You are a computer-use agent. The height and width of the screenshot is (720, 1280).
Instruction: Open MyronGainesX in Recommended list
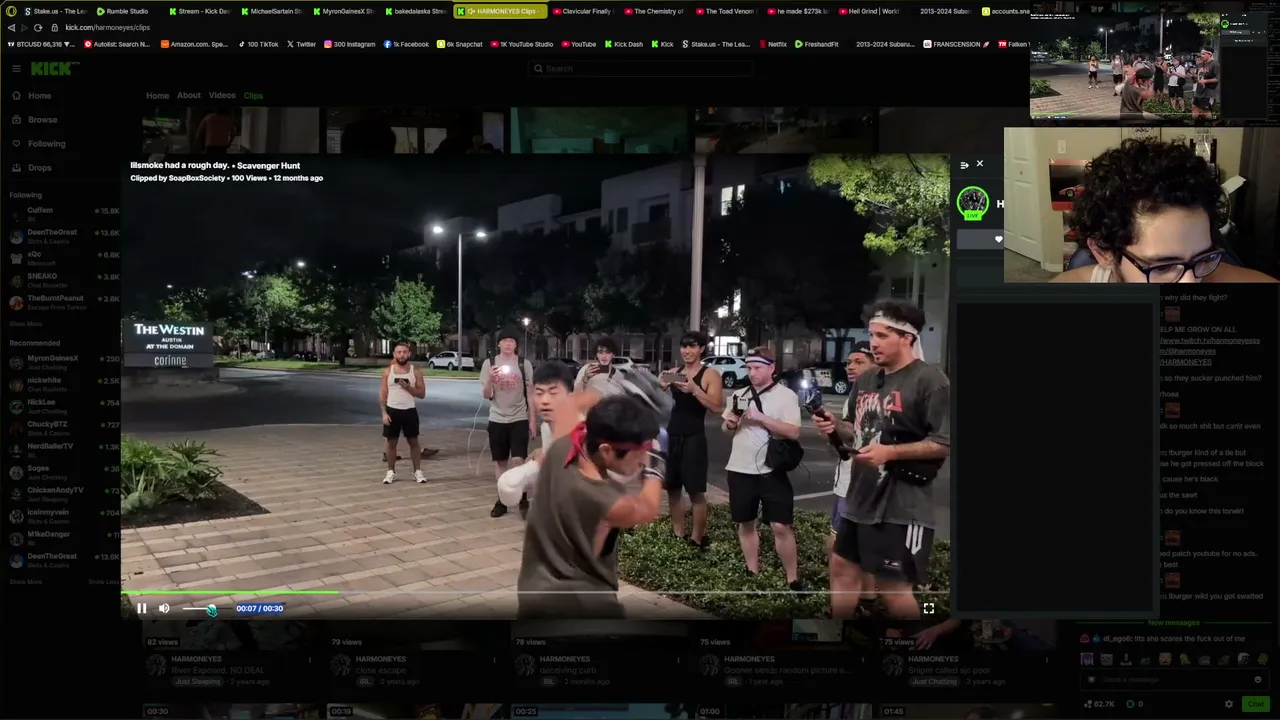pos(64,362)
